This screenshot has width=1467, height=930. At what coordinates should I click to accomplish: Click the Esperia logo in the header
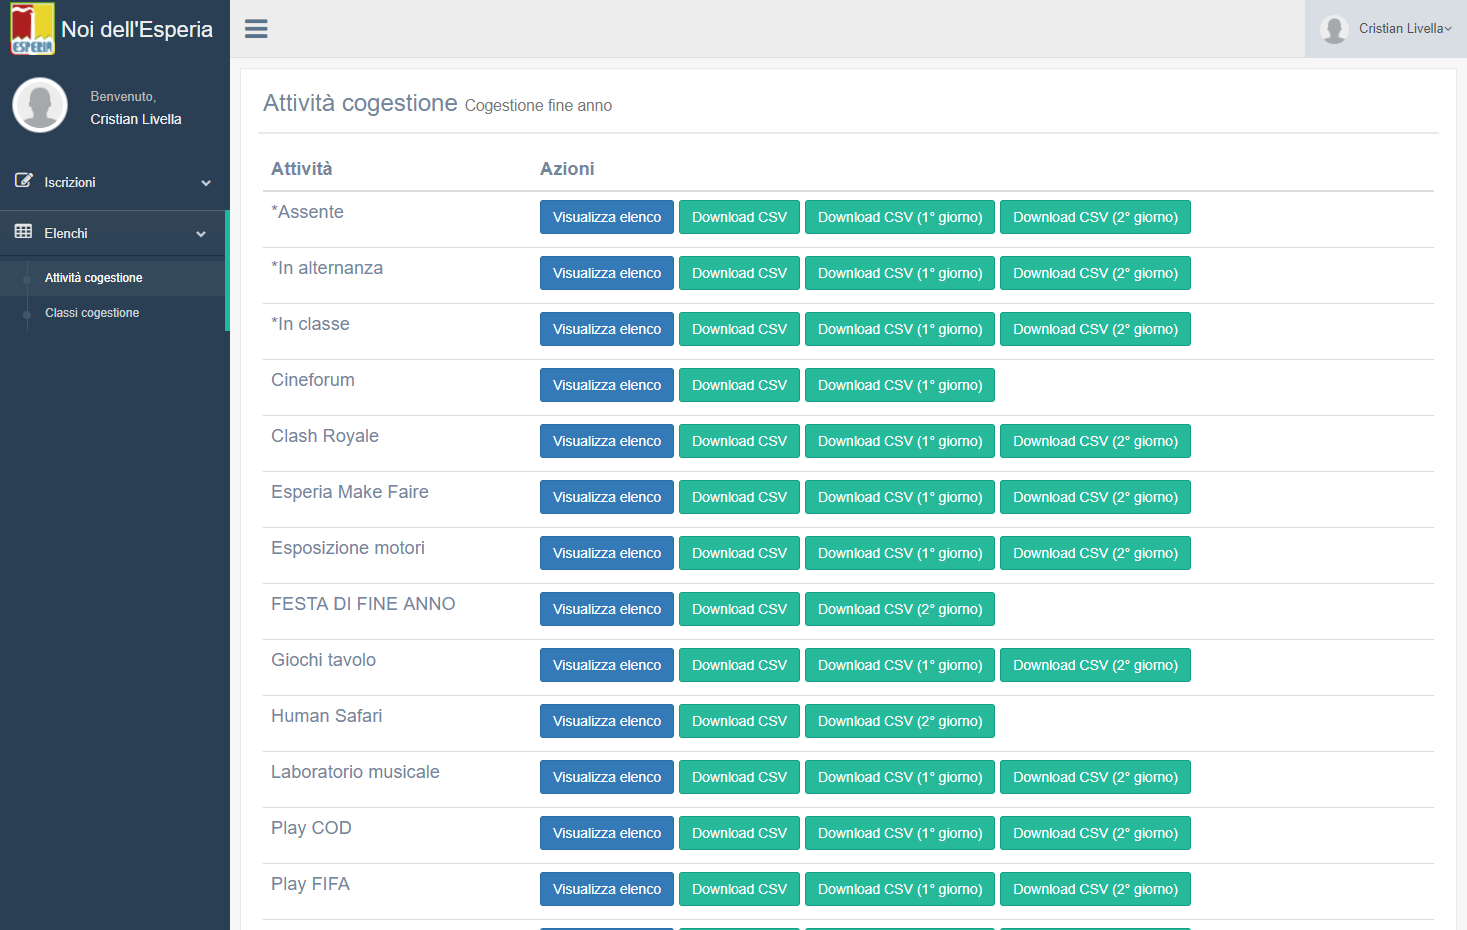click(32, 29)
